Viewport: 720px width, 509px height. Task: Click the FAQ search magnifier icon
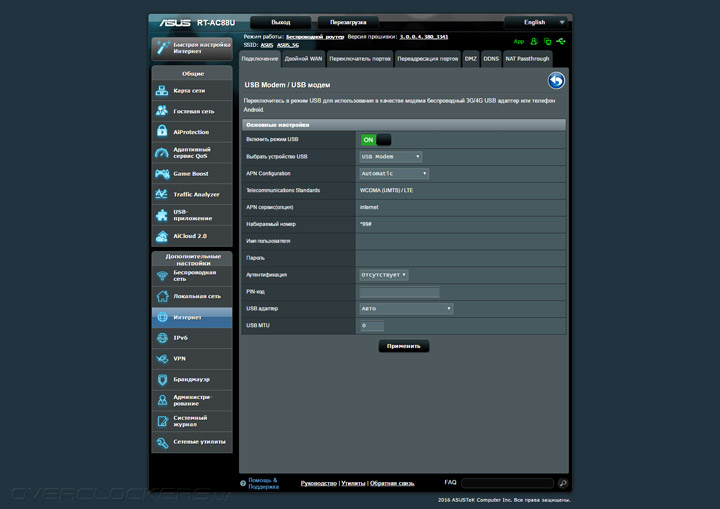pyautogui.click(x=563, y=483)
